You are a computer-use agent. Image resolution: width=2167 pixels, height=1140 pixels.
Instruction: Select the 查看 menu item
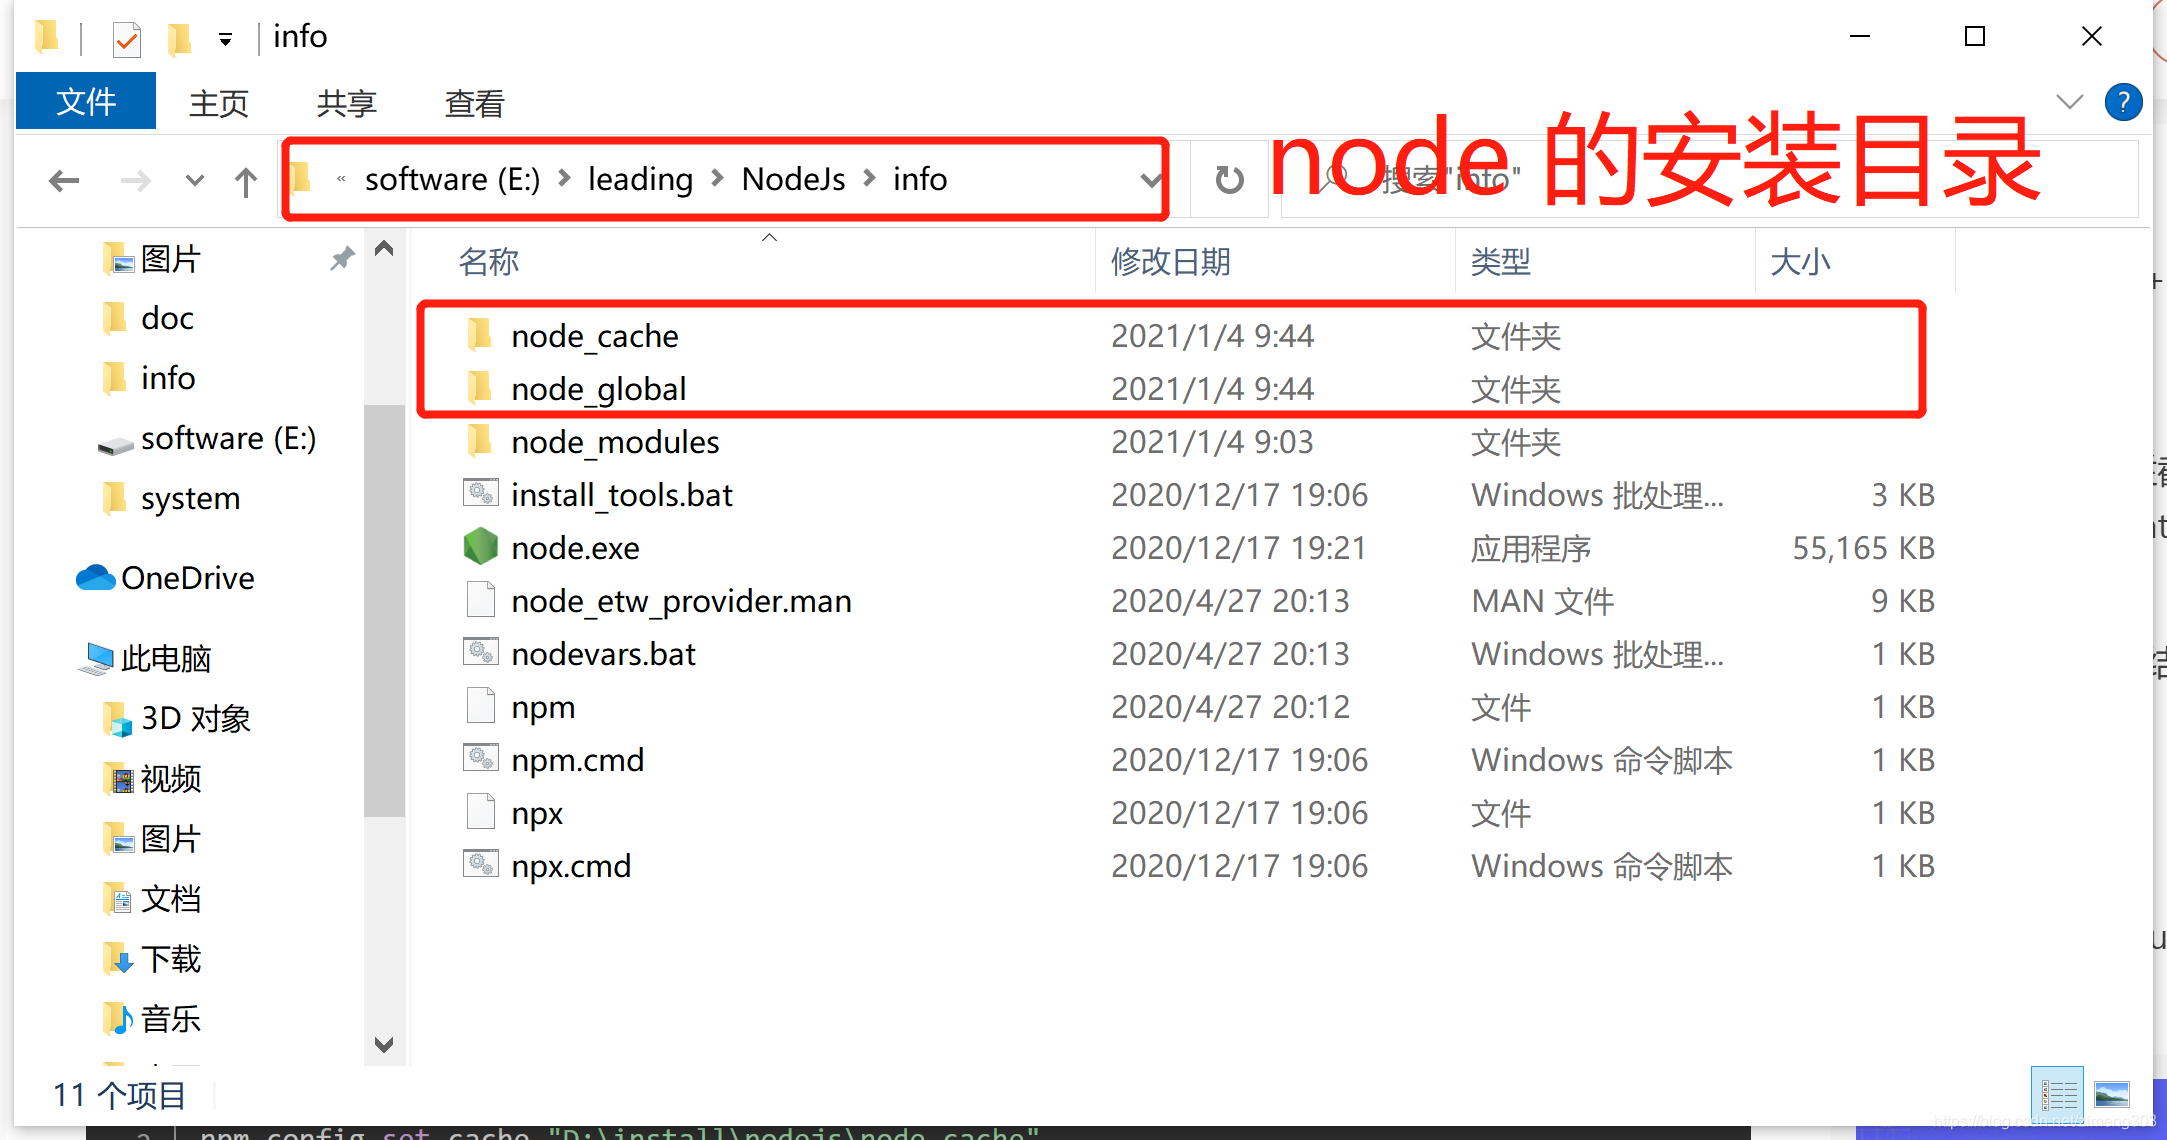pos(474,100)
